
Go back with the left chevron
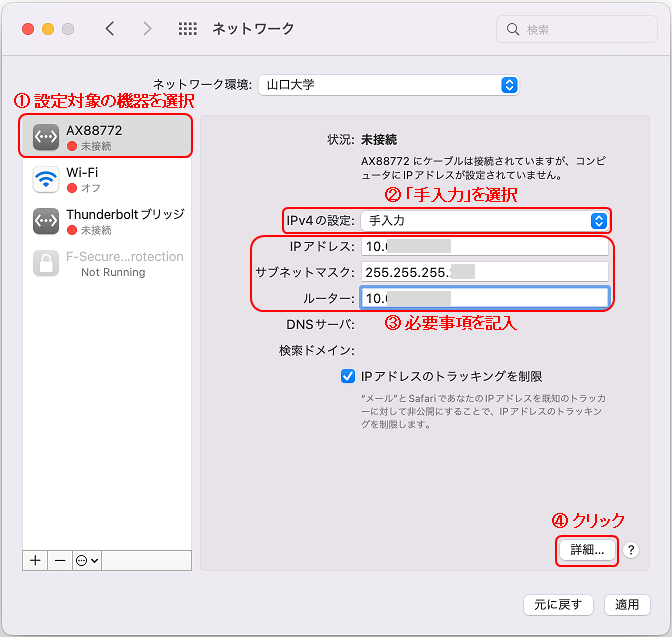click(x=110, y=29)
